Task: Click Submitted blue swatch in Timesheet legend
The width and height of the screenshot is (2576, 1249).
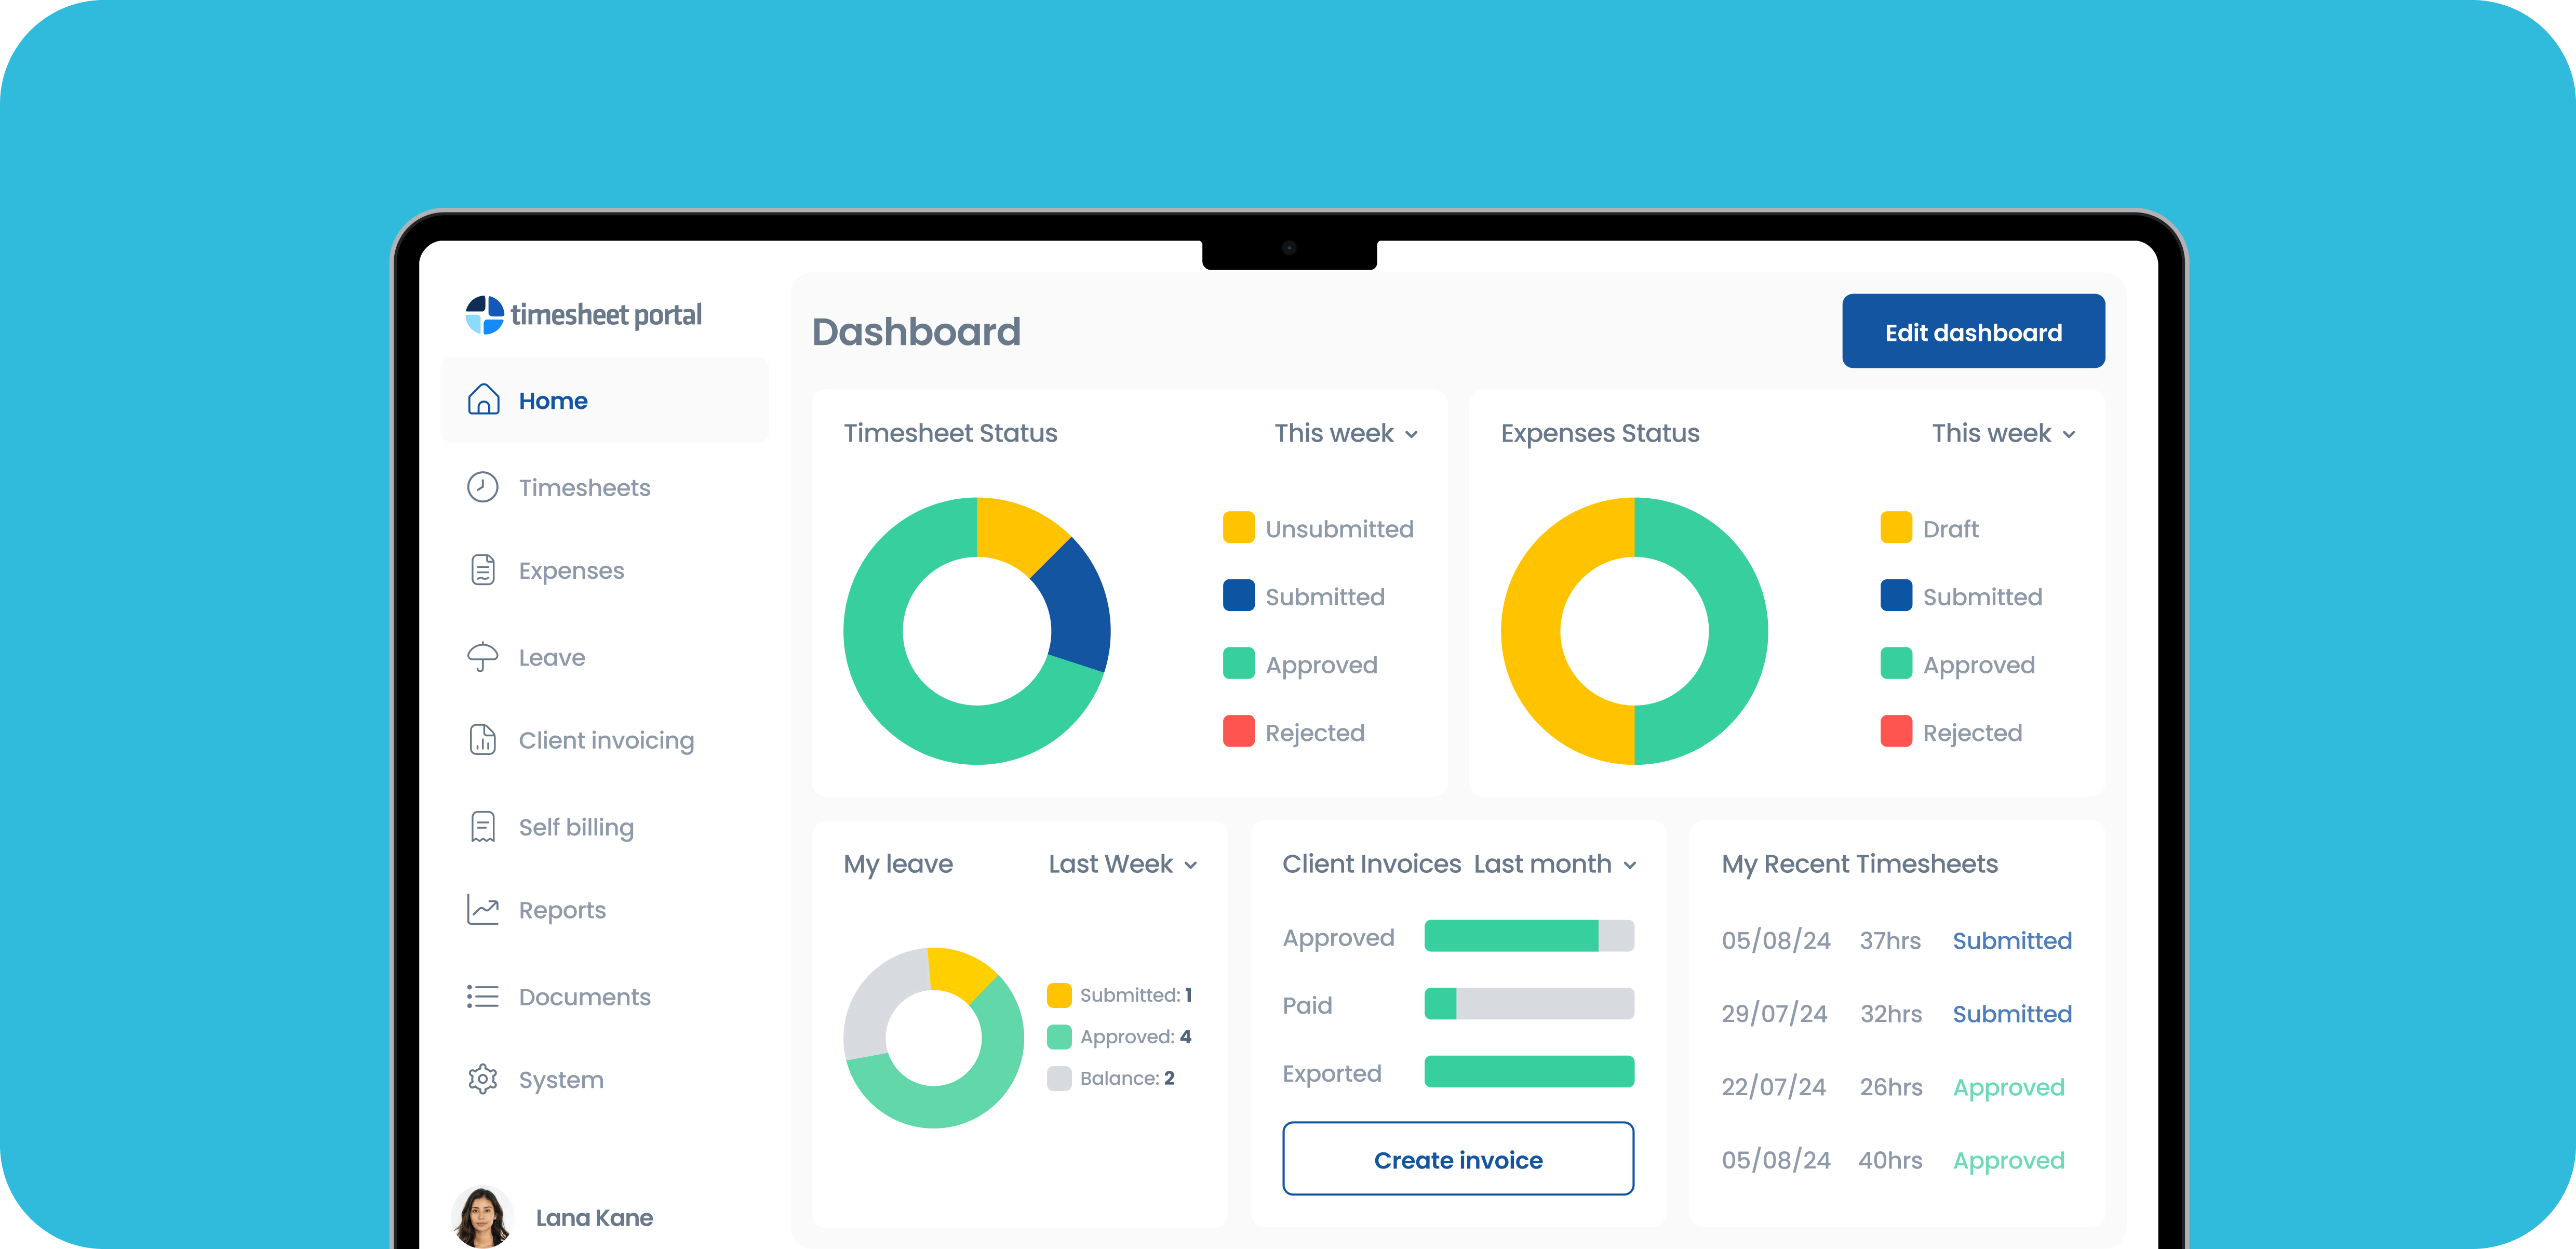Action: pyautogui.click(x=1238, y=595)
